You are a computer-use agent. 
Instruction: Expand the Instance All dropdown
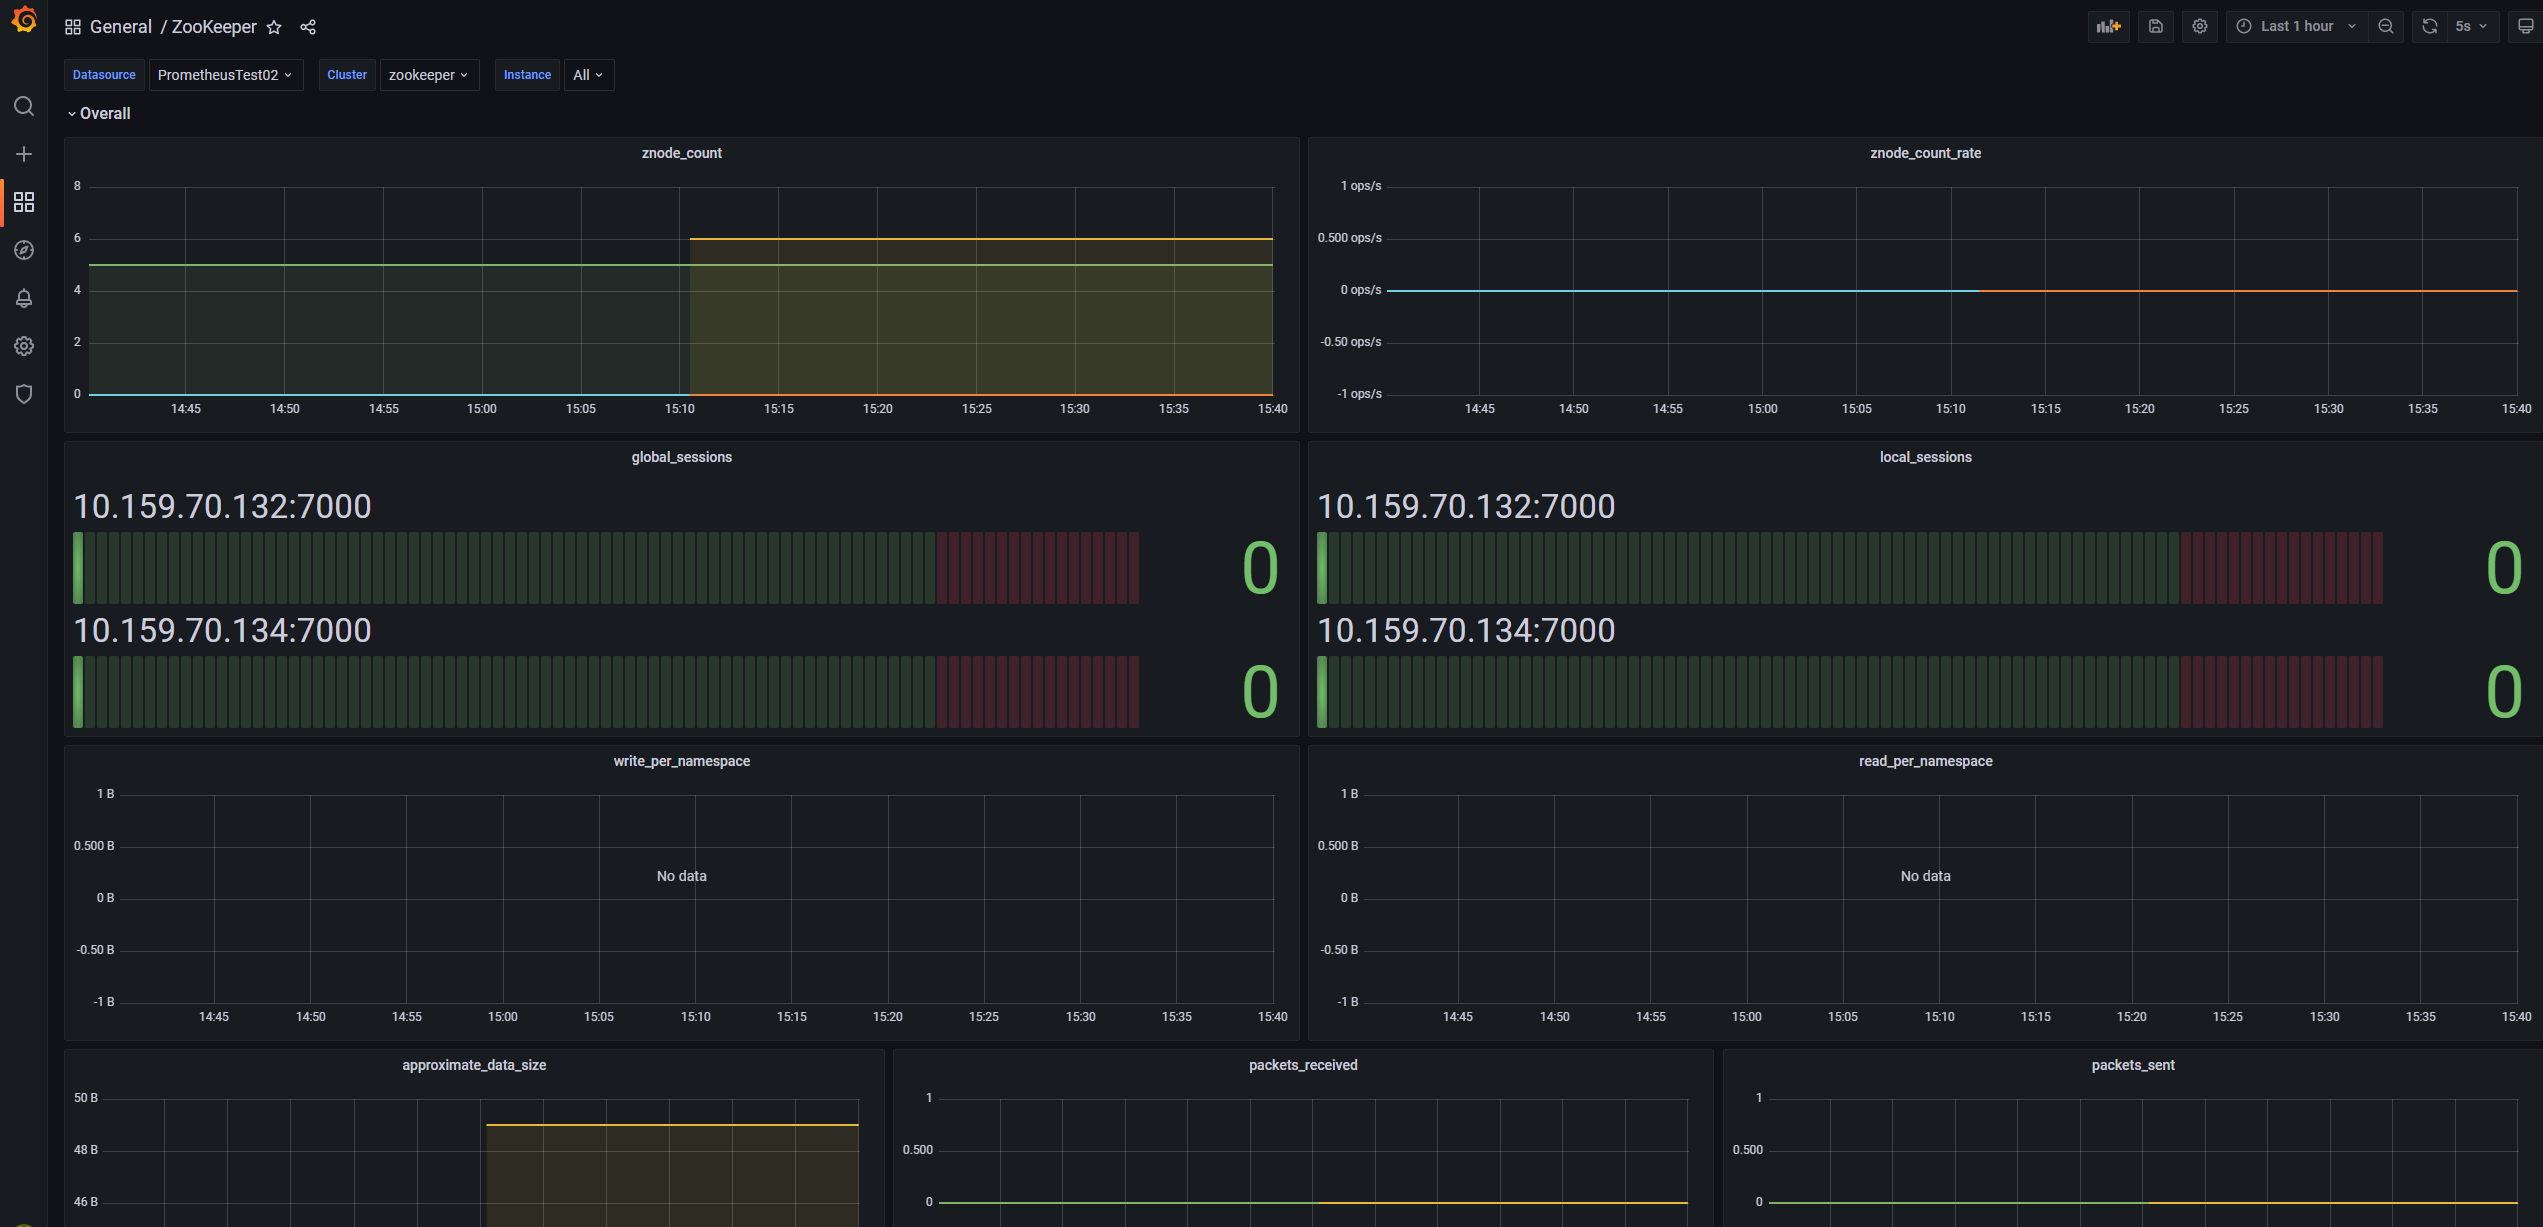point(588,75)
